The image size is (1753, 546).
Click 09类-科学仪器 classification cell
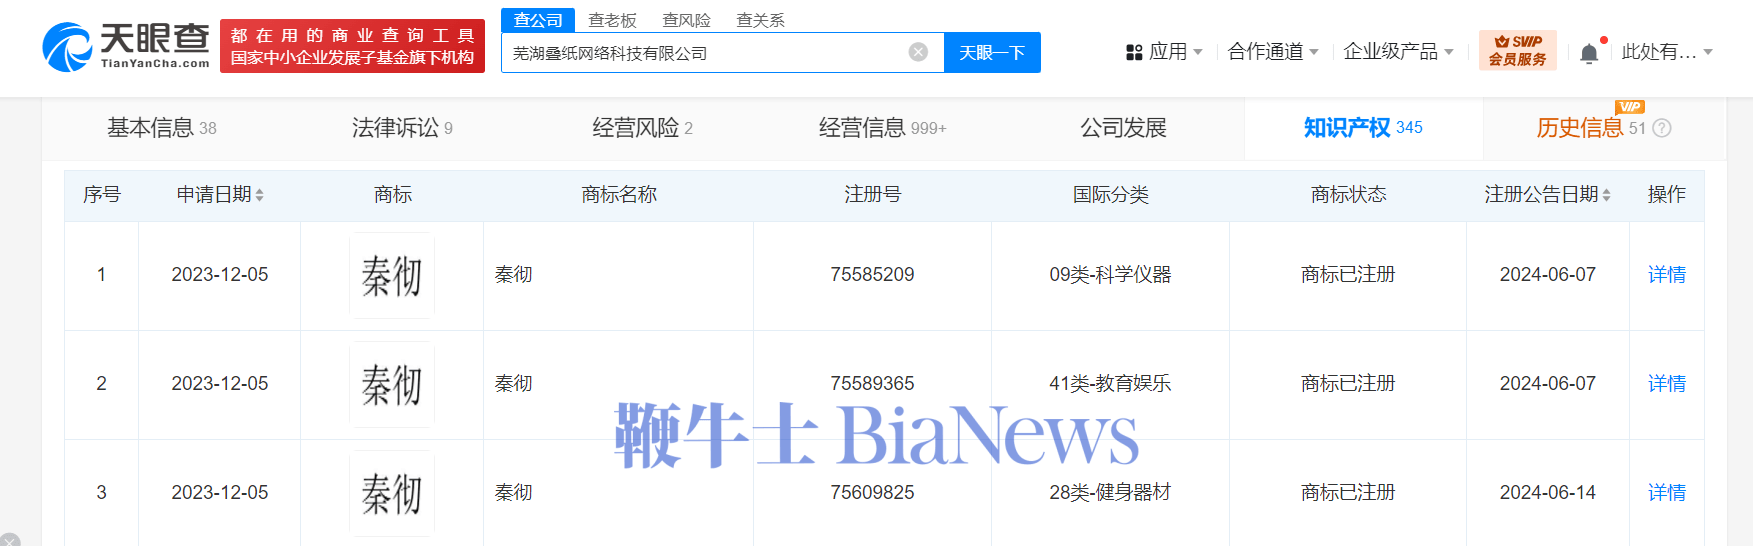(x=1110, y=274)
